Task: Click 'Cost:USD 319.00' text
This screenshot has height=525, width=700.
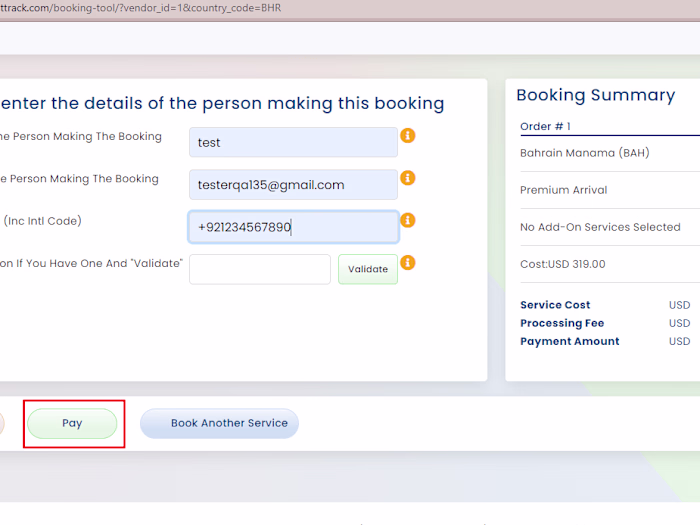Action: pyautogui.click(x=562, y=264)
